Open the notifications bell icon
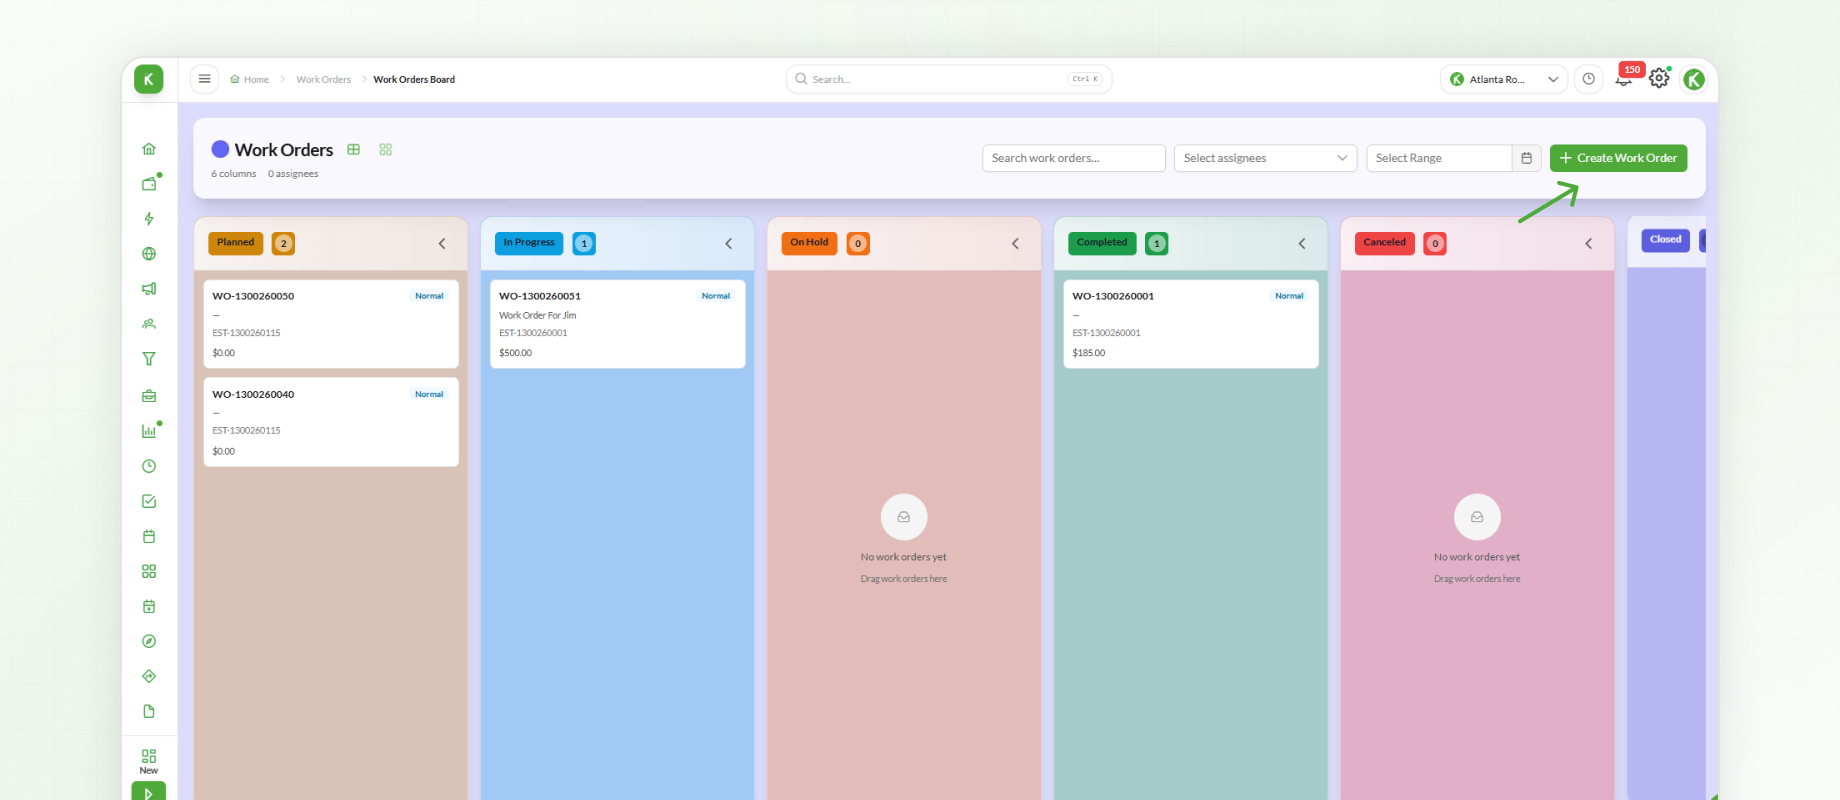This screenshot has width=1840, height=800. (x=1623, y=79)
